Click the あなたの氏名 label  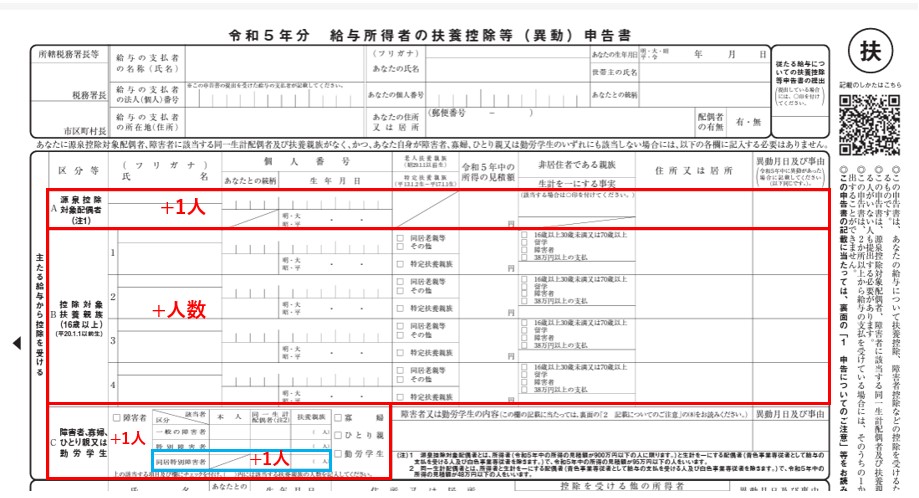pyautogui.click(x=396, y=69)
